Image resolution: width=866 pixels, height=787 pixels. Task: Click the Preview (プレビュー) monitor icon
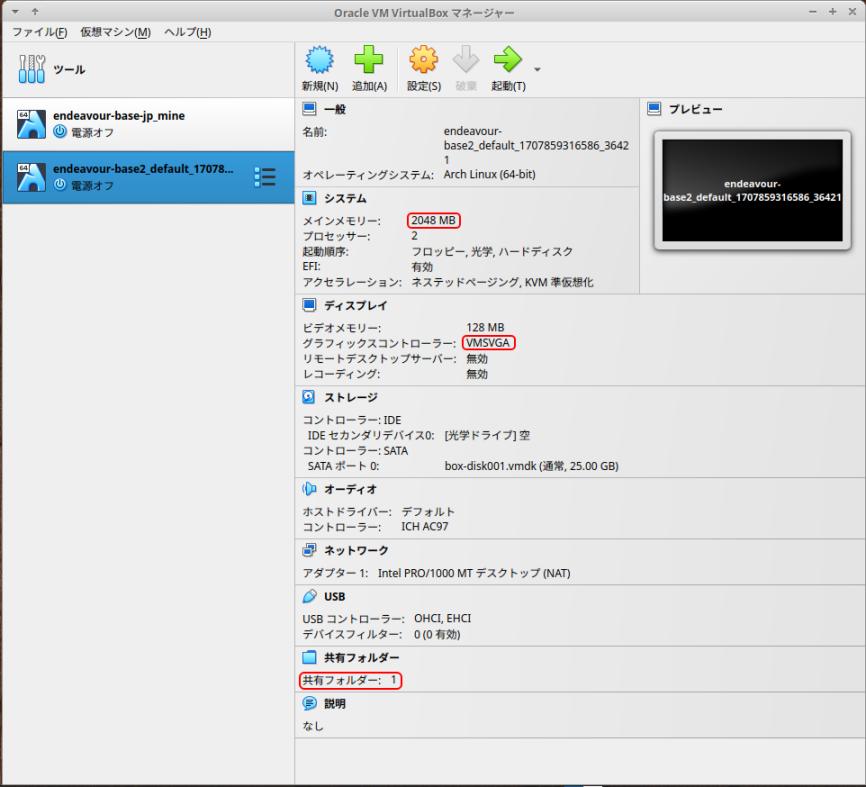pos(654,109)
